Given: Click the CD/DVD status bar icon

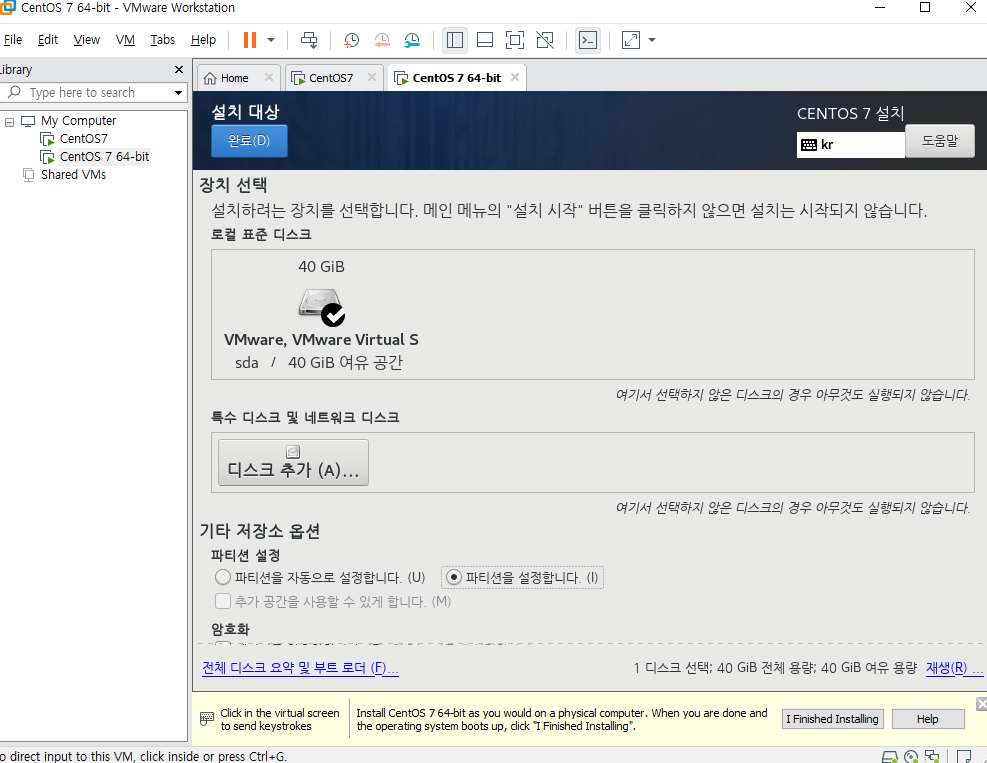Looking at the screenshot, I should pyautogui.click(x=911, y=757).
